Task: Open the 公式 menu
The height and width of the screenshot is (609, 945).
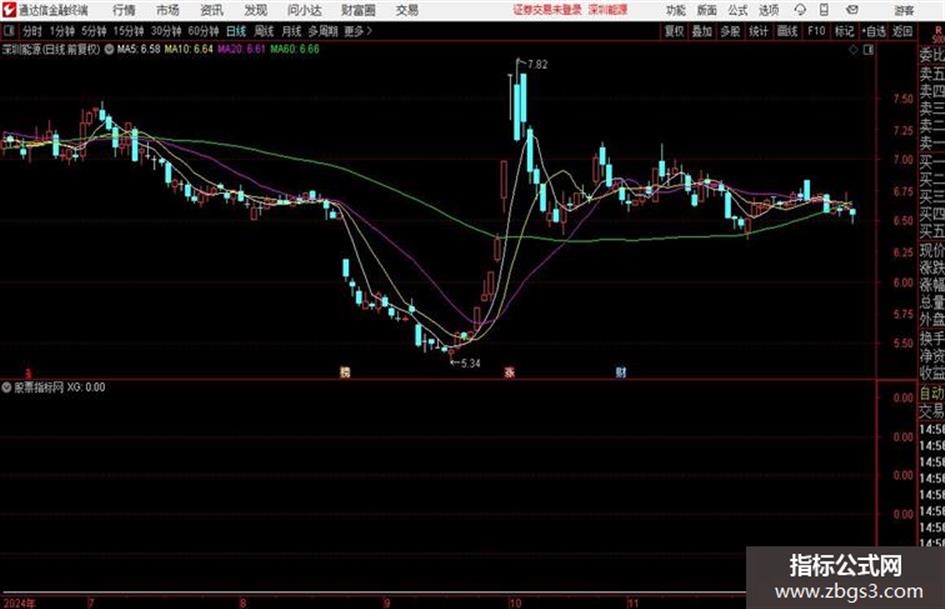Action: 738,10
